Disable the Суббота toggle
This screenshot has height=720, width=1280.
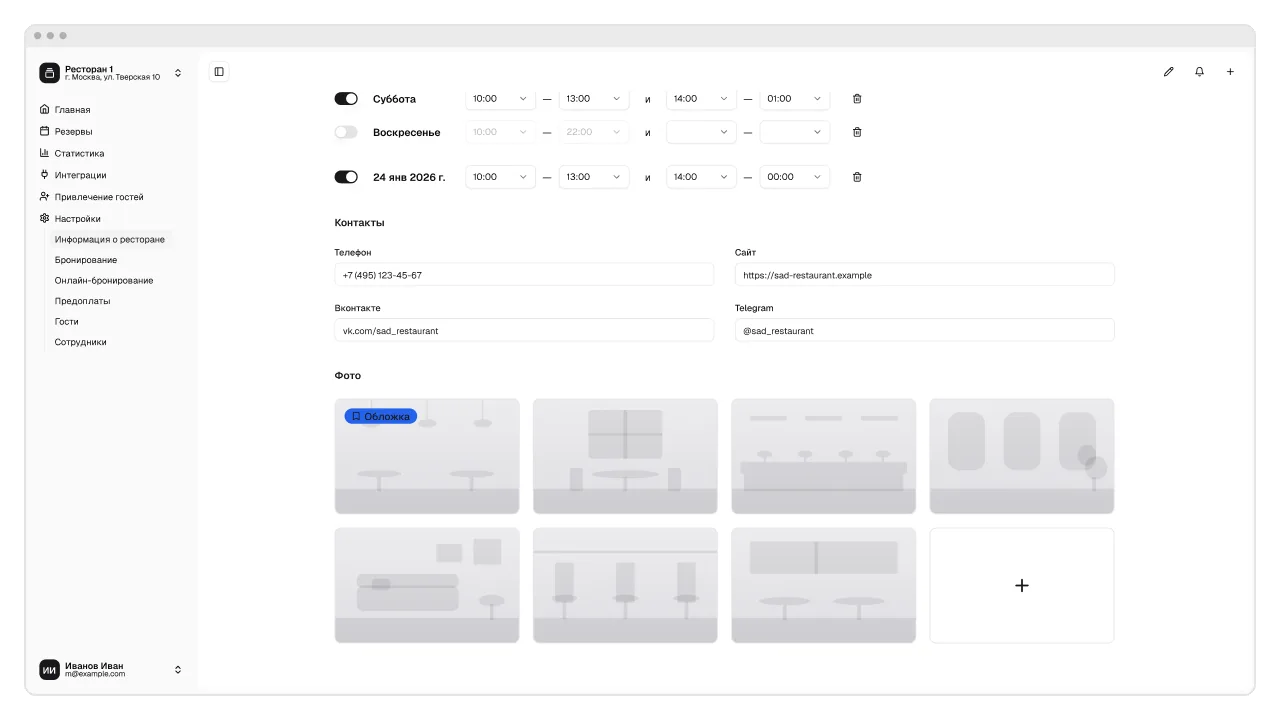(346, 99)
